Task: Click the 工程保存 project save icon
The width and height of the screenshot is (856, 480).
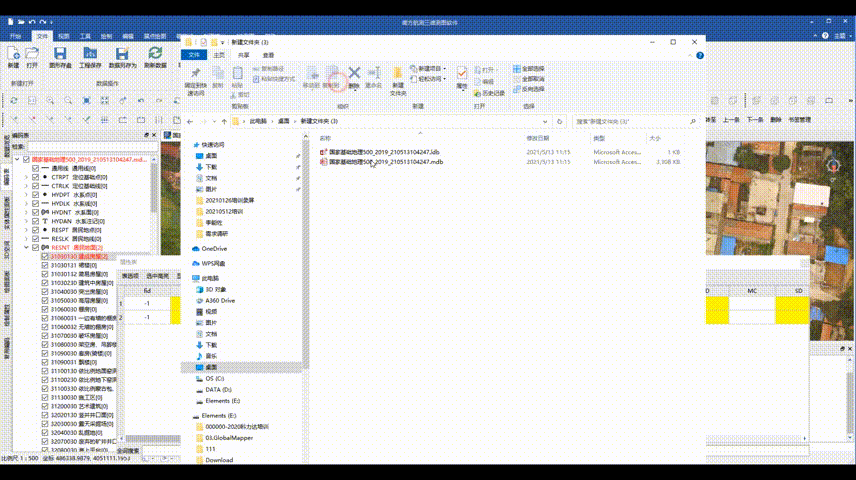Action: point(90,55)
